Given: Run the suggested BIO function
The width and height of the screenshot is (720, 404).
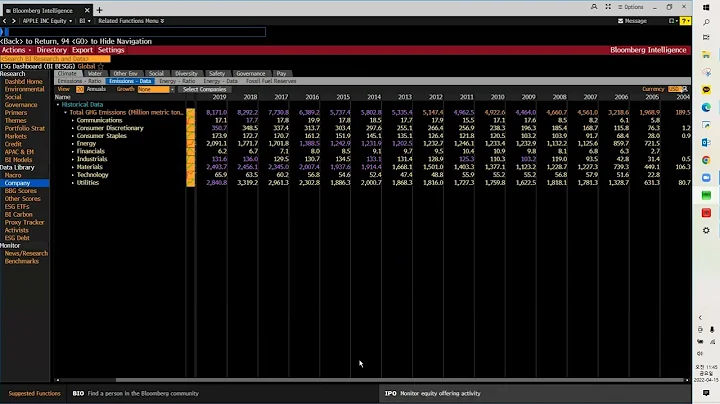Looking at the screenshot, I should (135, 393).
